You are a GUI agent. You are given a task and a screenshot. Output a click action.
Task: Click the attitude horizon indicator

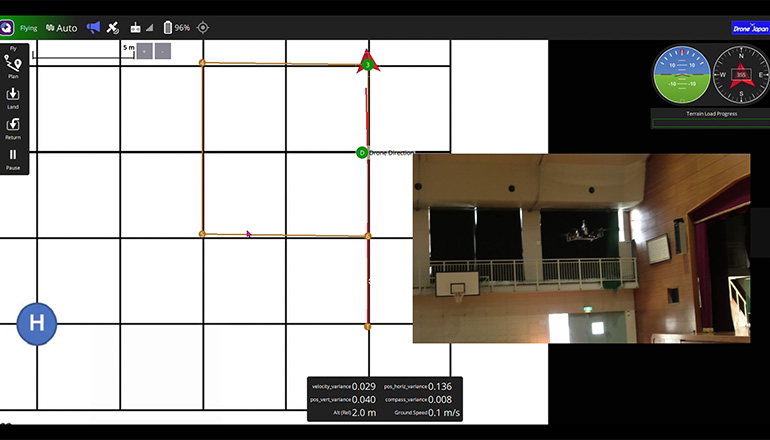[681, 75]
